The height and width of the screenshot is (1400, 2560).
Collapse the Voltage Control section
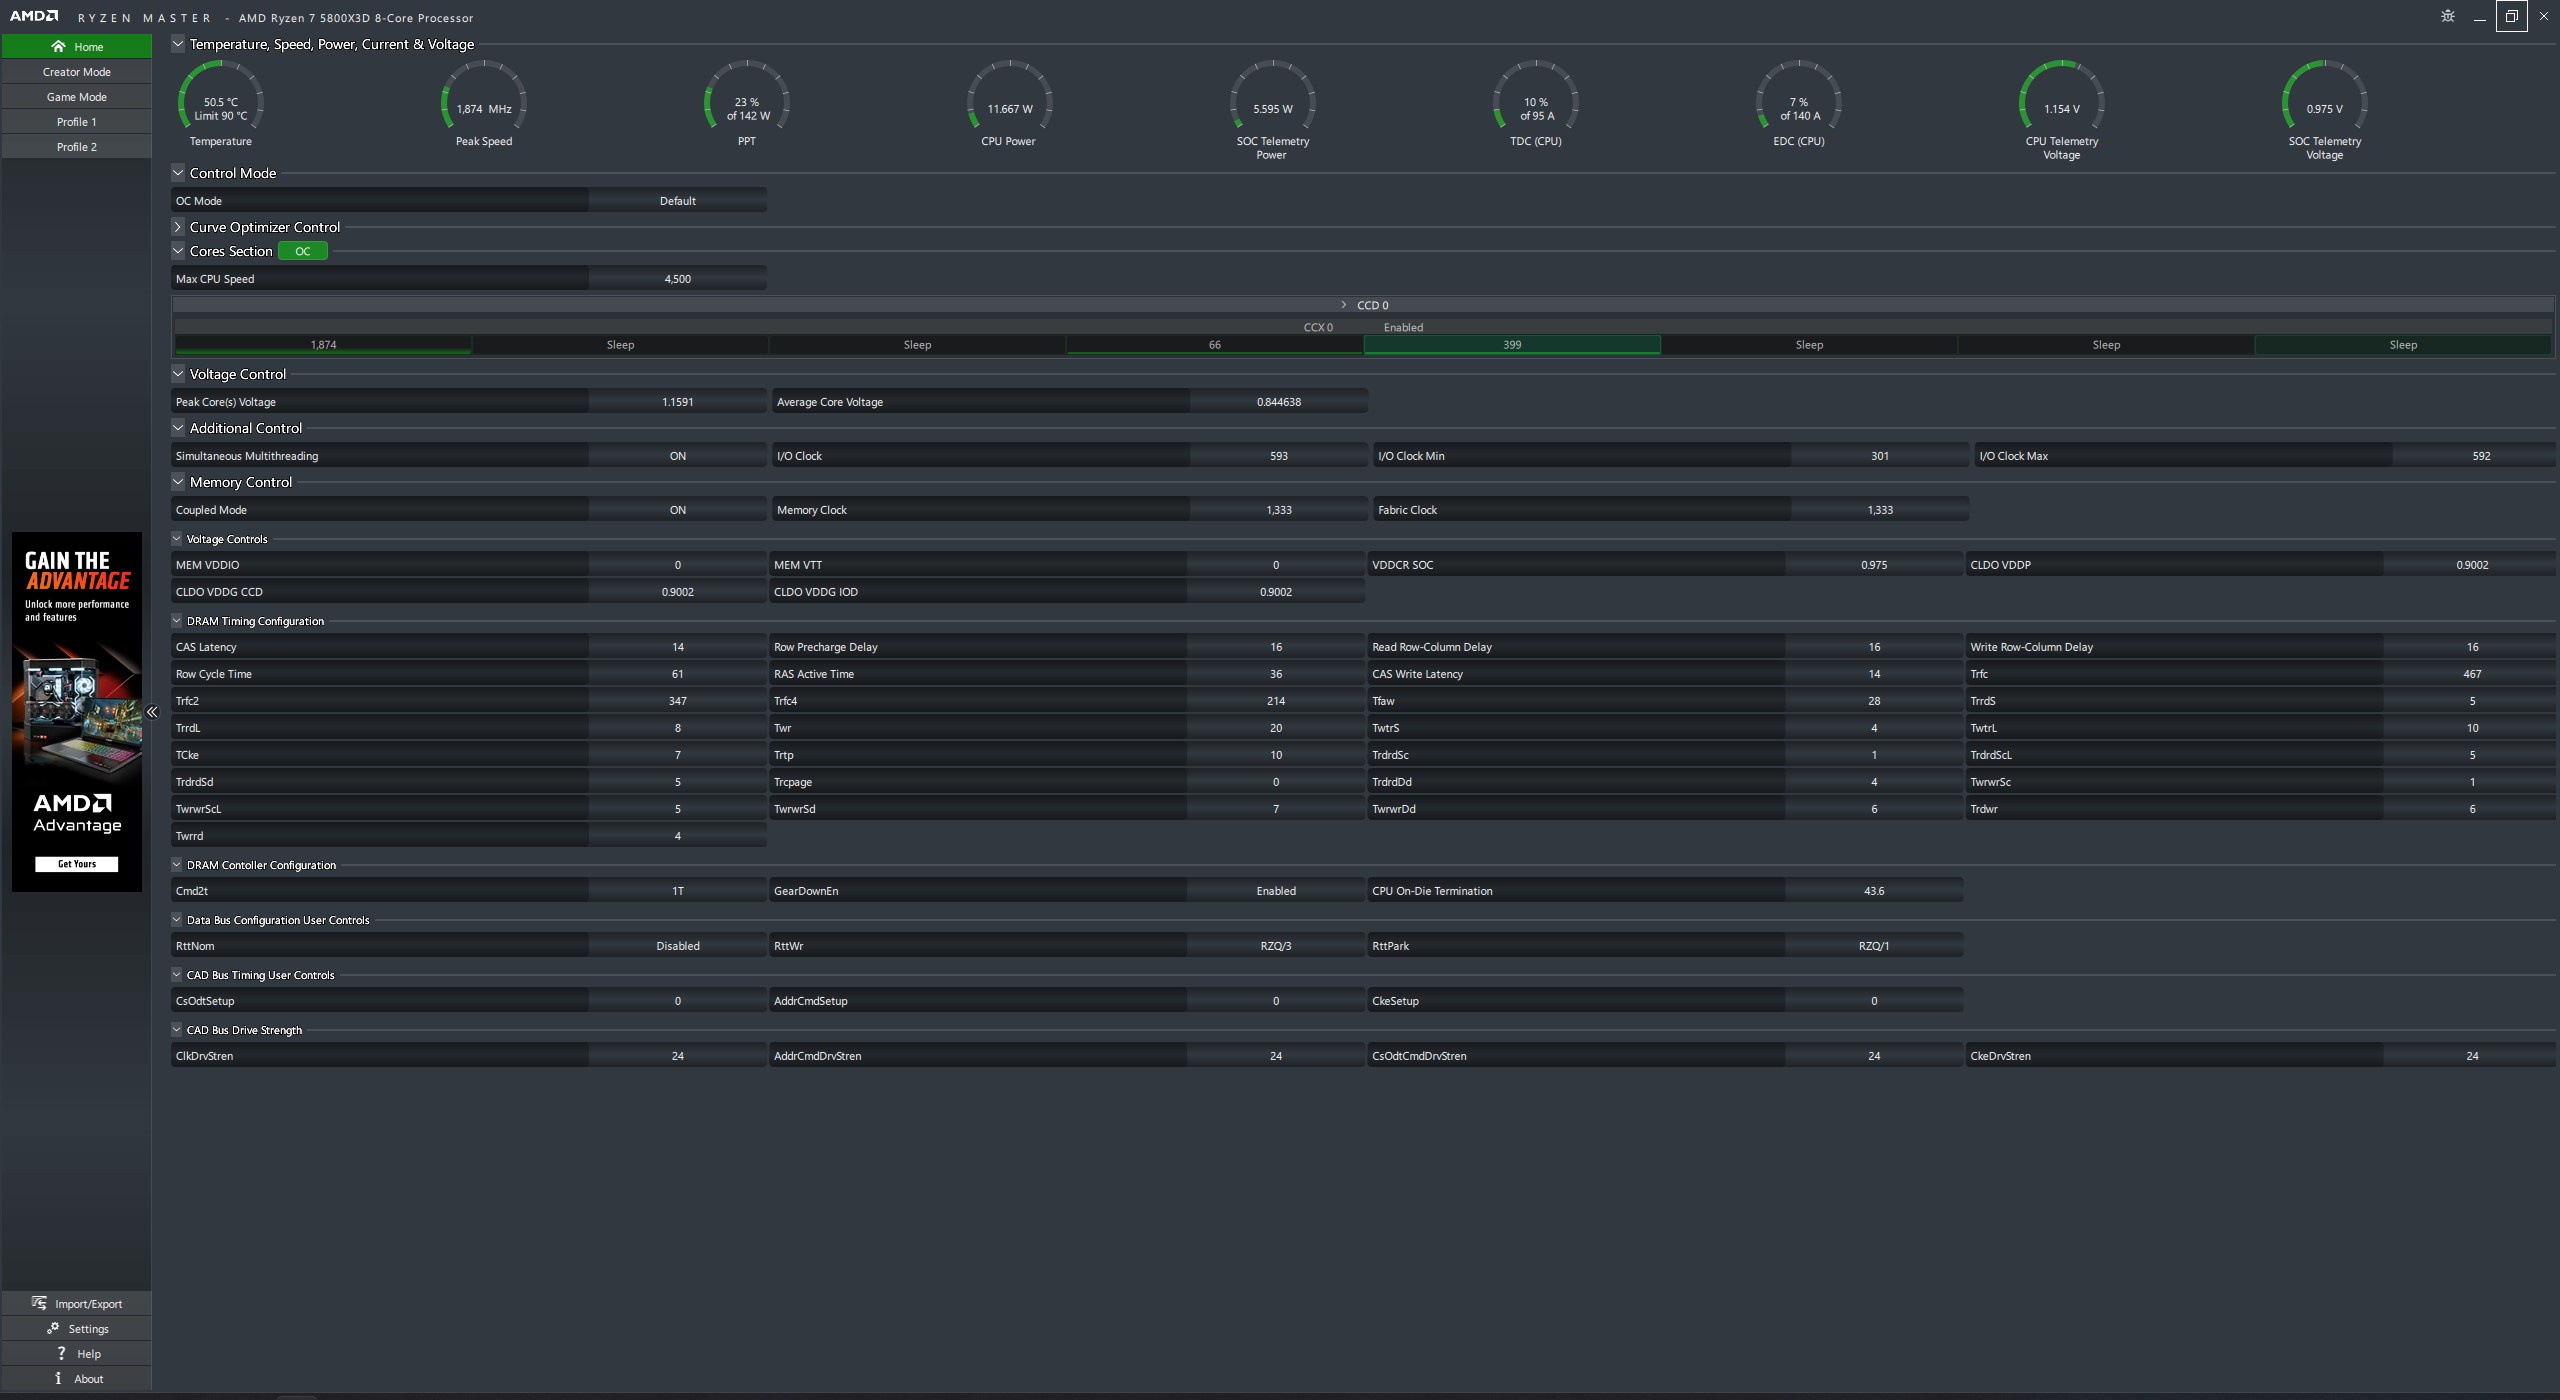coord(178,374)
